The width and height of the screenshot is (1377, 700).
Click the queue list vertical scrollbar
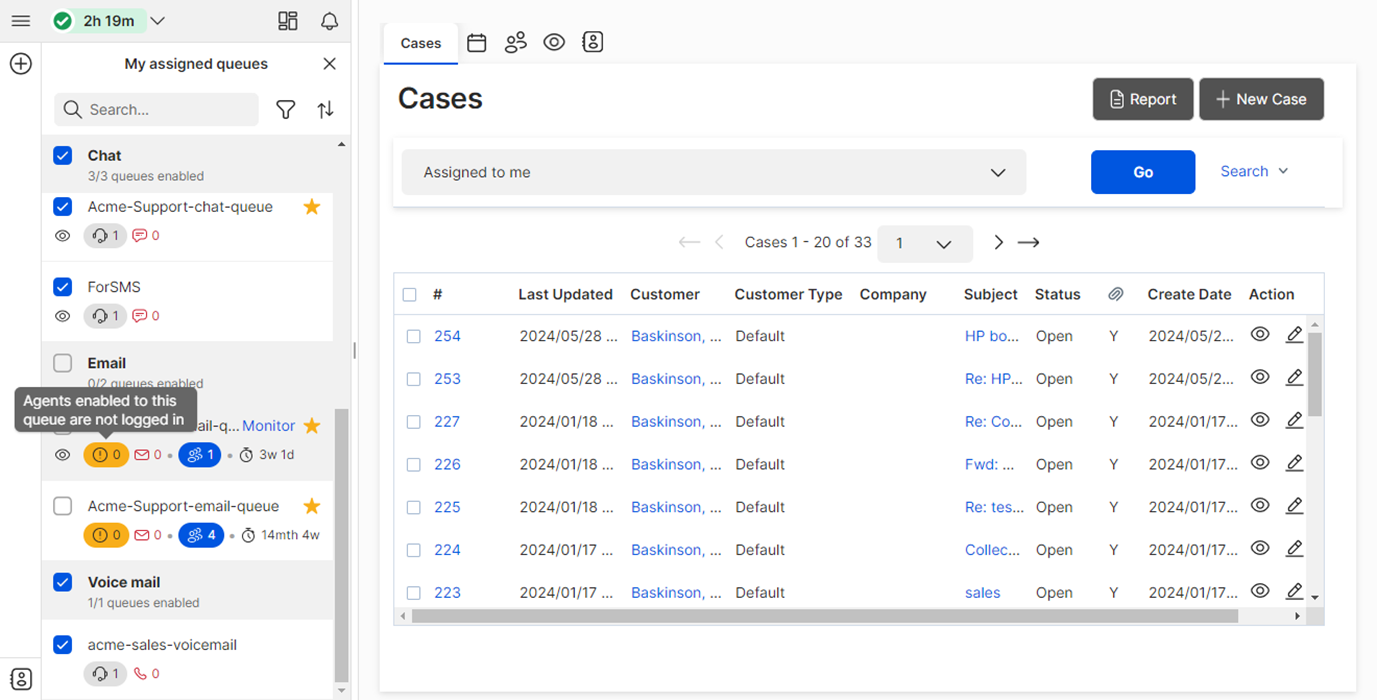(x=341, y=545)
